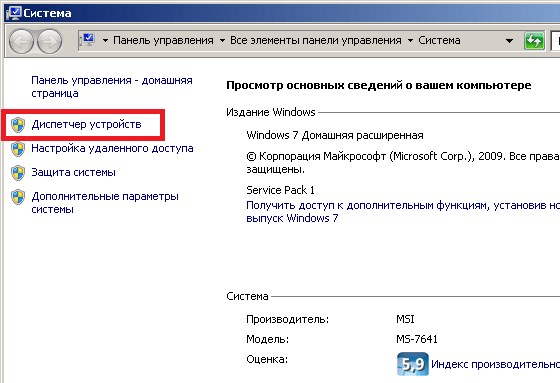Screen dimensions: 560x383
Task: Open Диспетчер устройств link
Action: tap(86, 124)
